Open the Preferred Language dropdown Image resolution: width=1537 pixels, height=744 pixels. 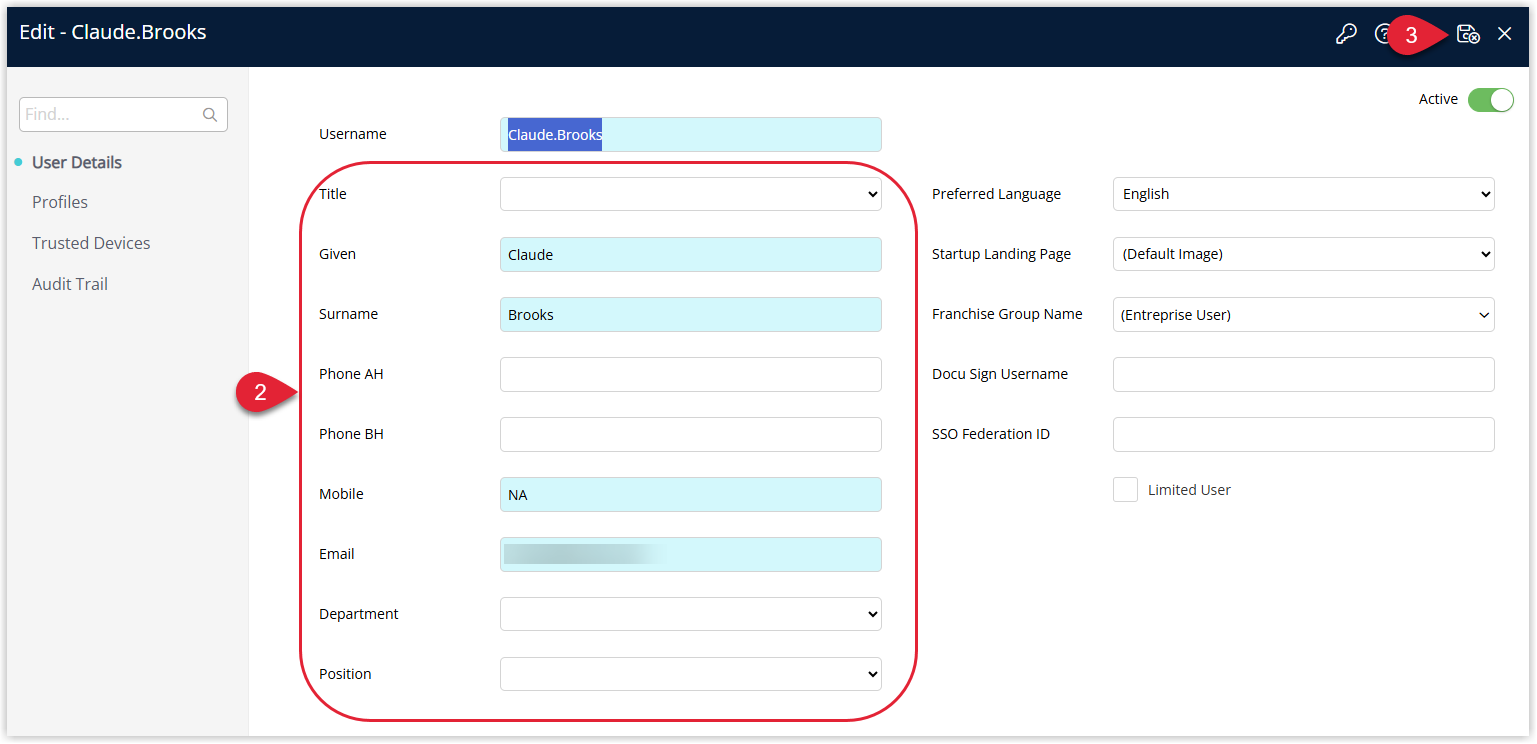tap(1304, 194)
